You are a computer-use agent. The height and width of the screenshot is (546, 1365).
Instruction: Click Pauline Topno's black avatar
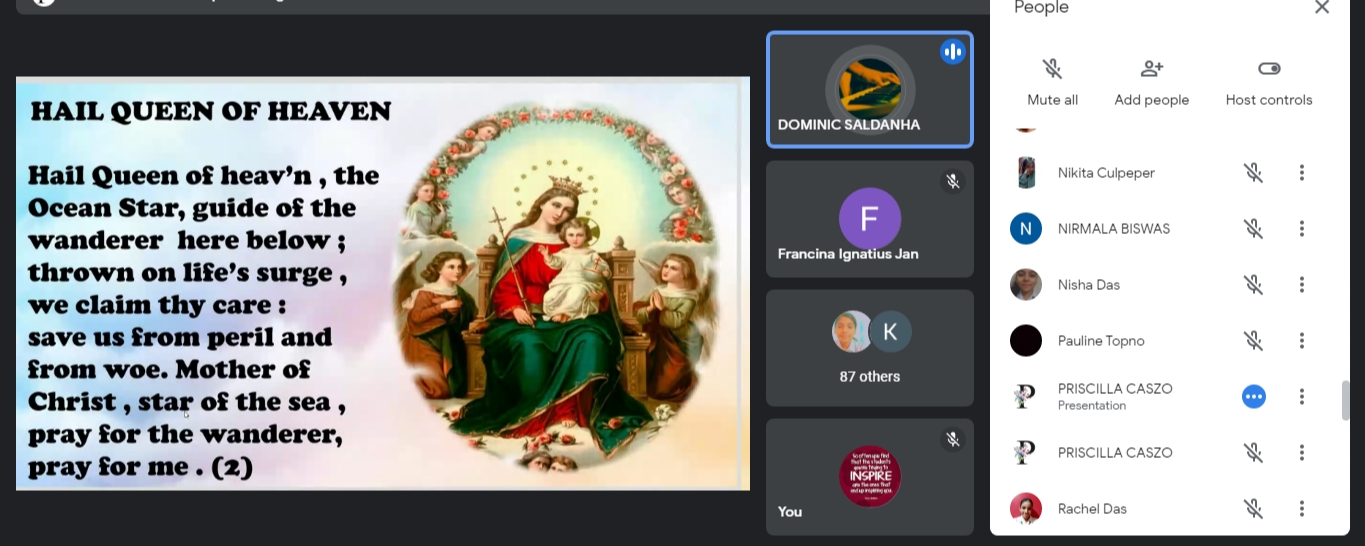1026,341
